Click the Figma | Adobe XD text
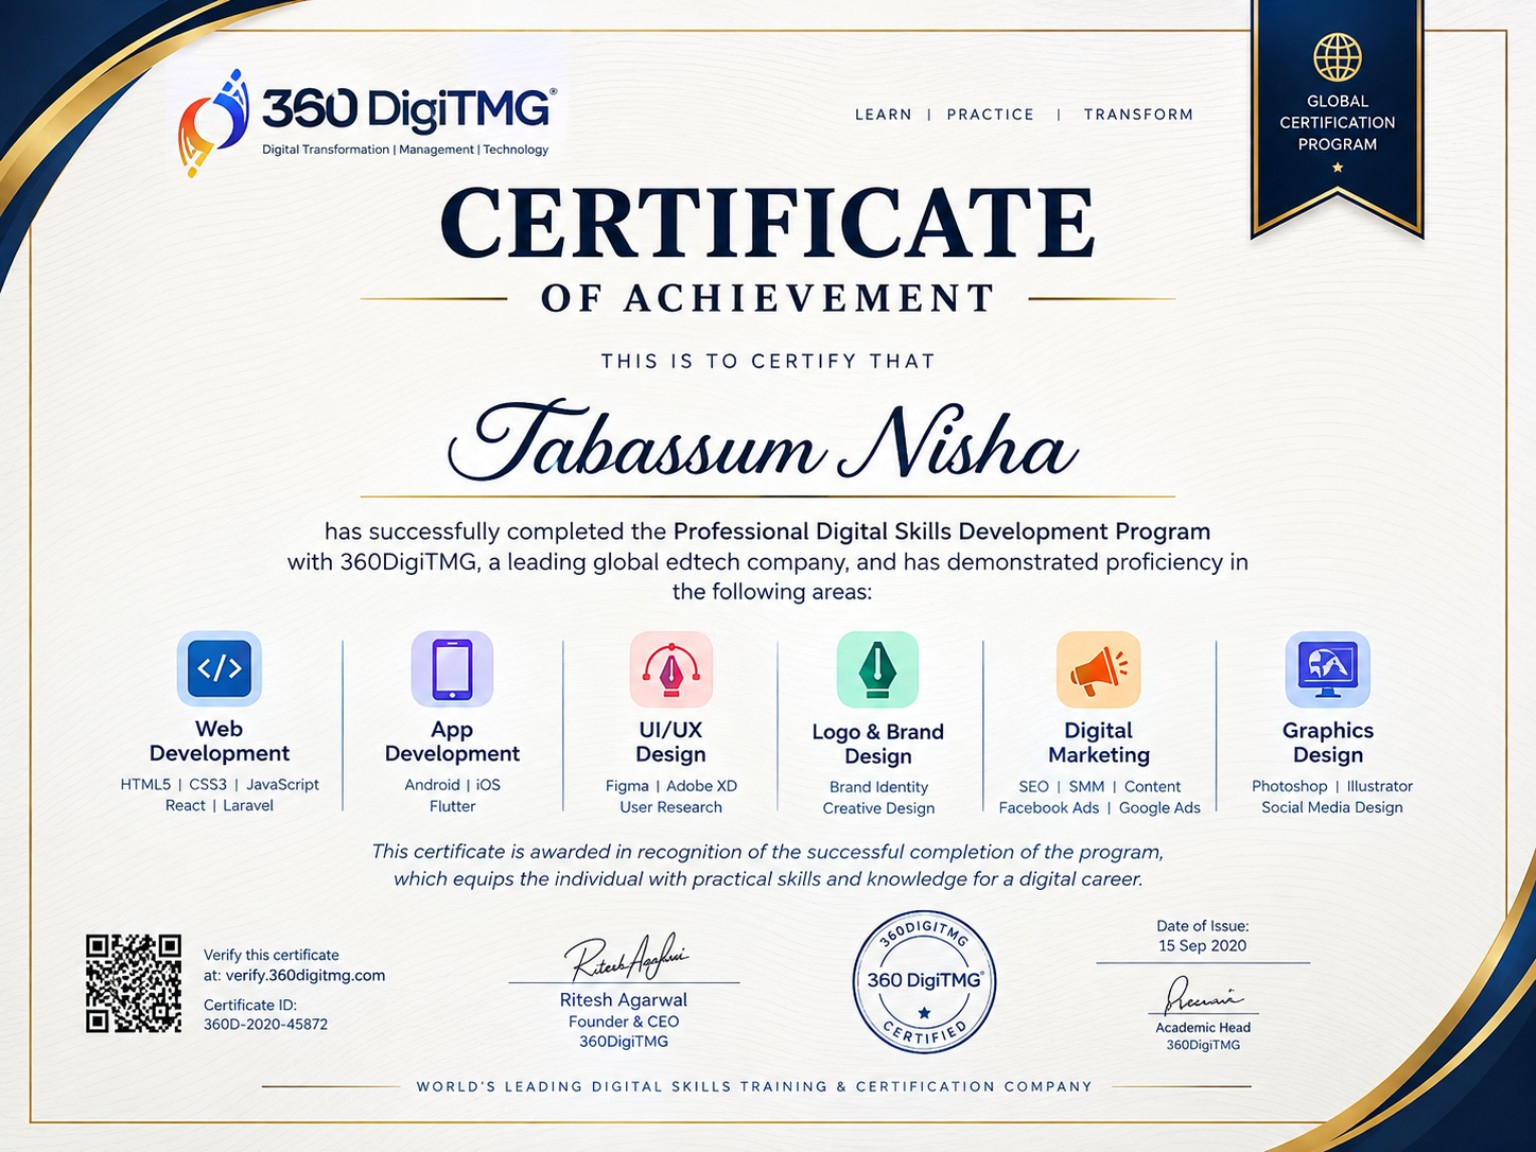 [671, 786]
